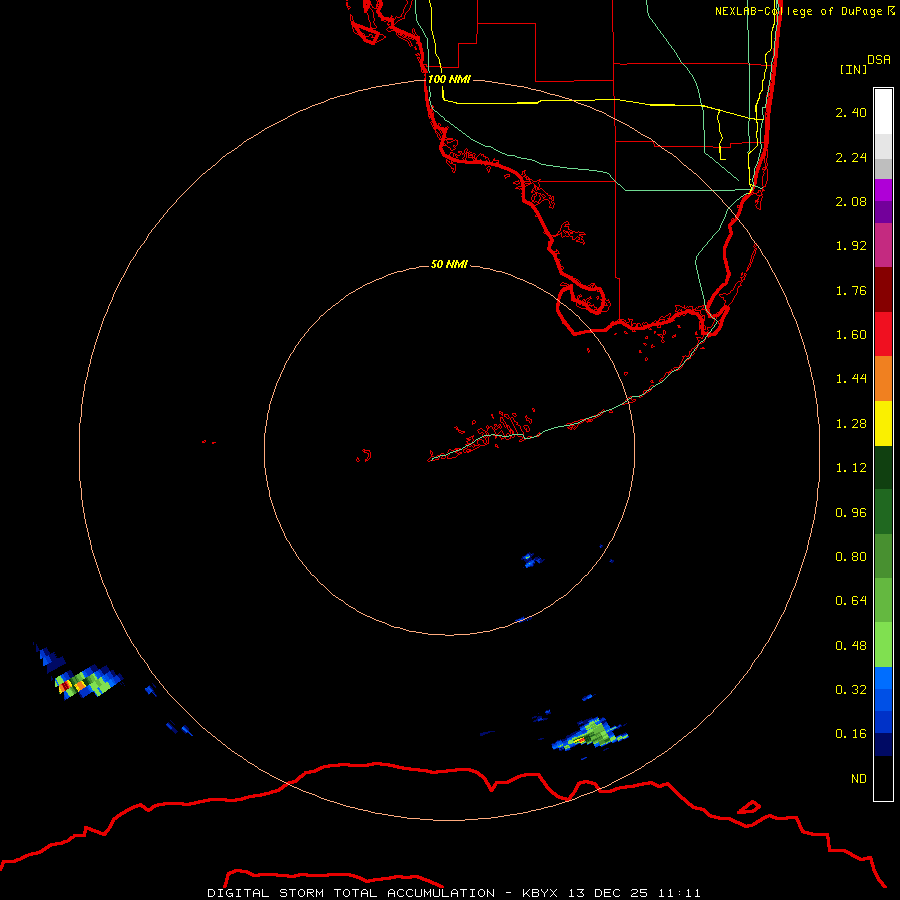Click the 50 NMI range ring label
This screenshot has height=900, width=900.
click(449, 265)
